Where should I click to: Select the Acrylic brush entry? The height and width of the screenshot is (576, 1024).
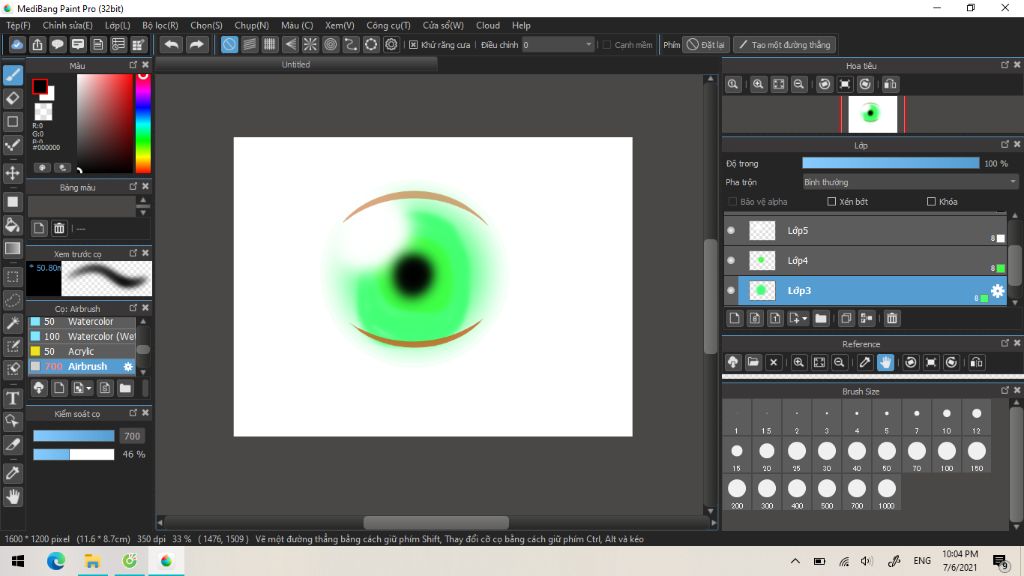click(82, 351)
